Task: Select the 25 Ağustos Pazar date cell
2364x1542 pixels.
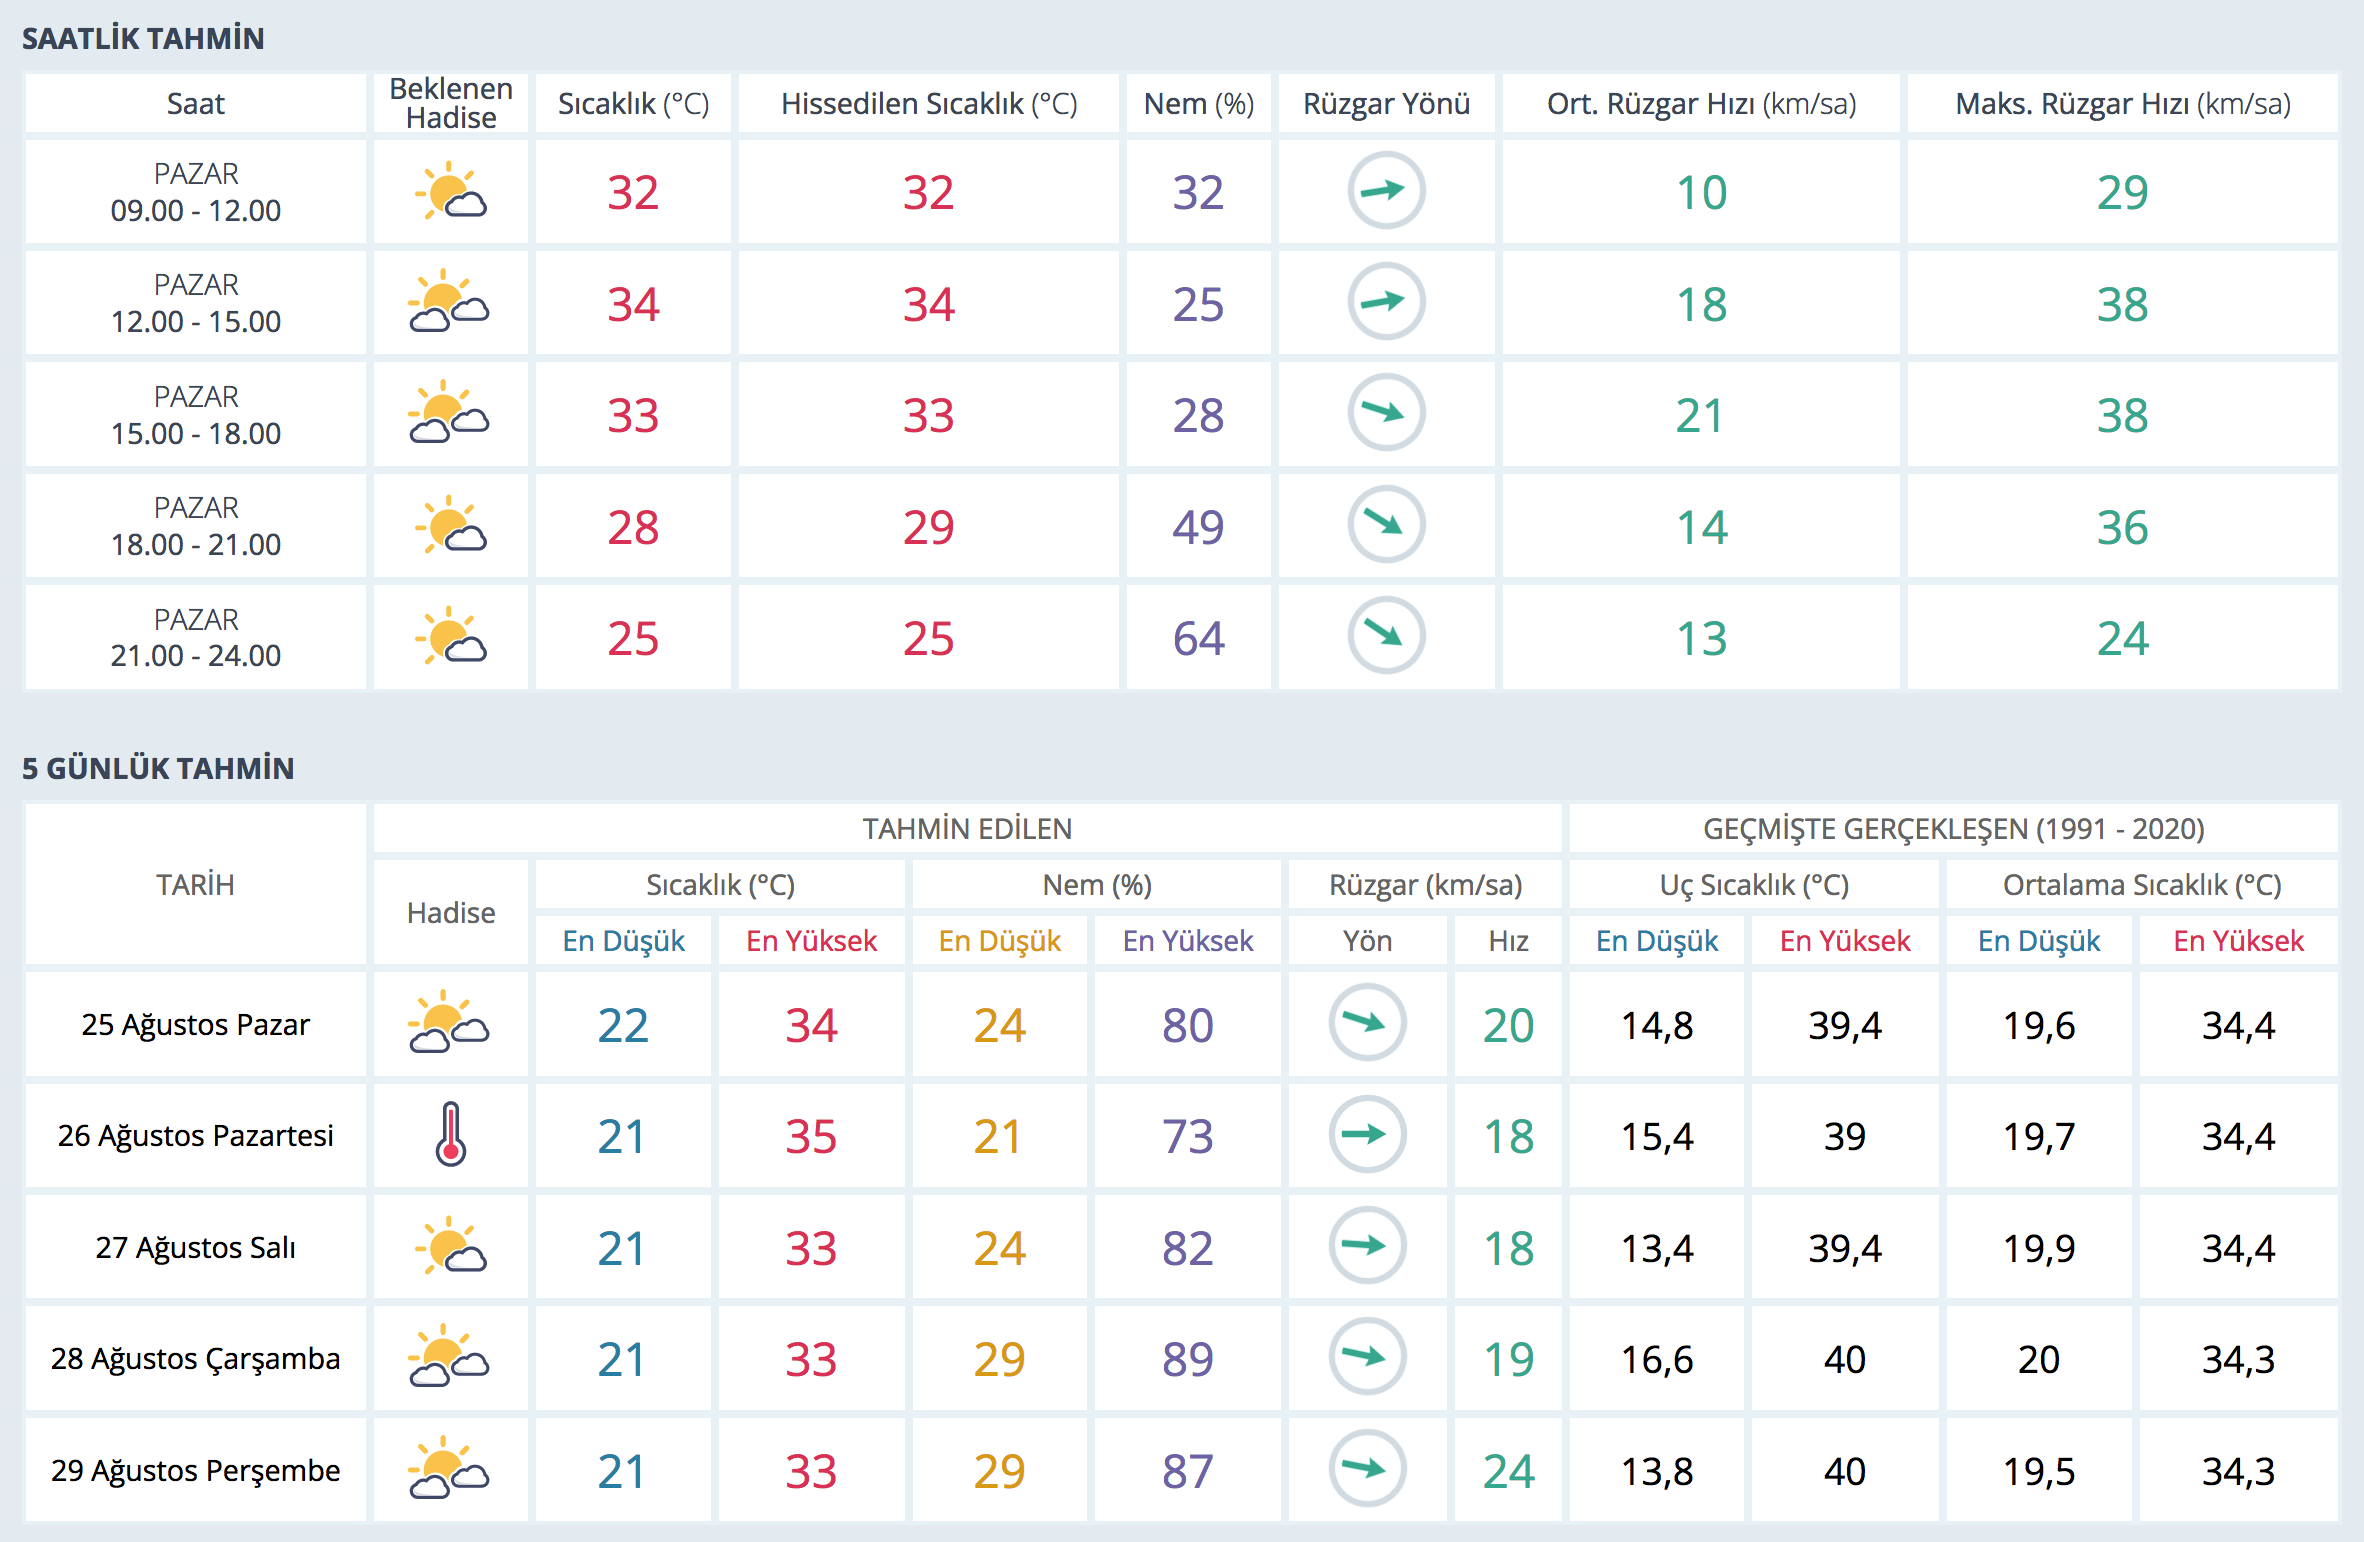Action: [196, 1025]
